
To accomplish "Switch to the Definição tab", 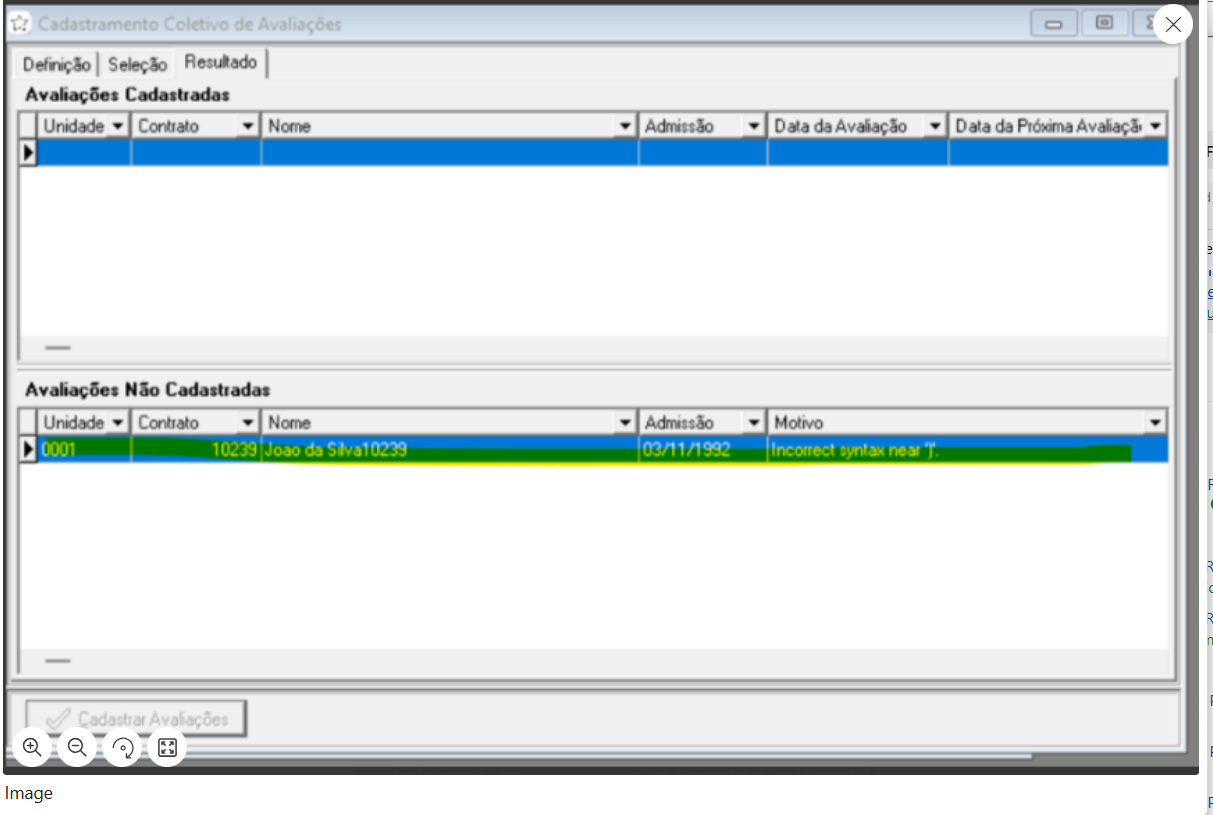I will click(x=57, y=64).
